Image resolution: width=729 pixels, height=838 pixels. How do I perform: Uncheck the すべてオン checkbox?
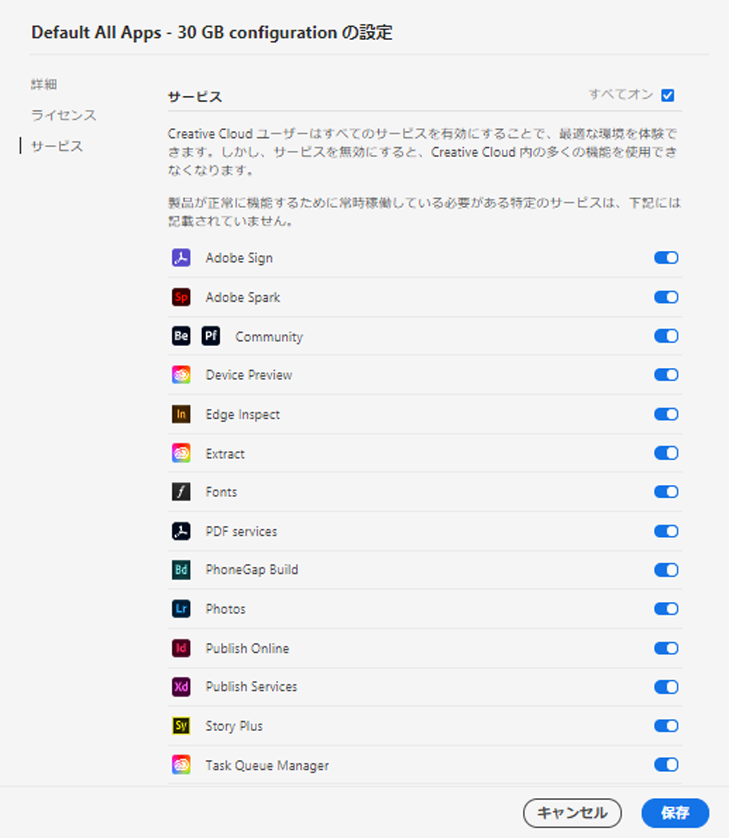click(x=668, y=95)
